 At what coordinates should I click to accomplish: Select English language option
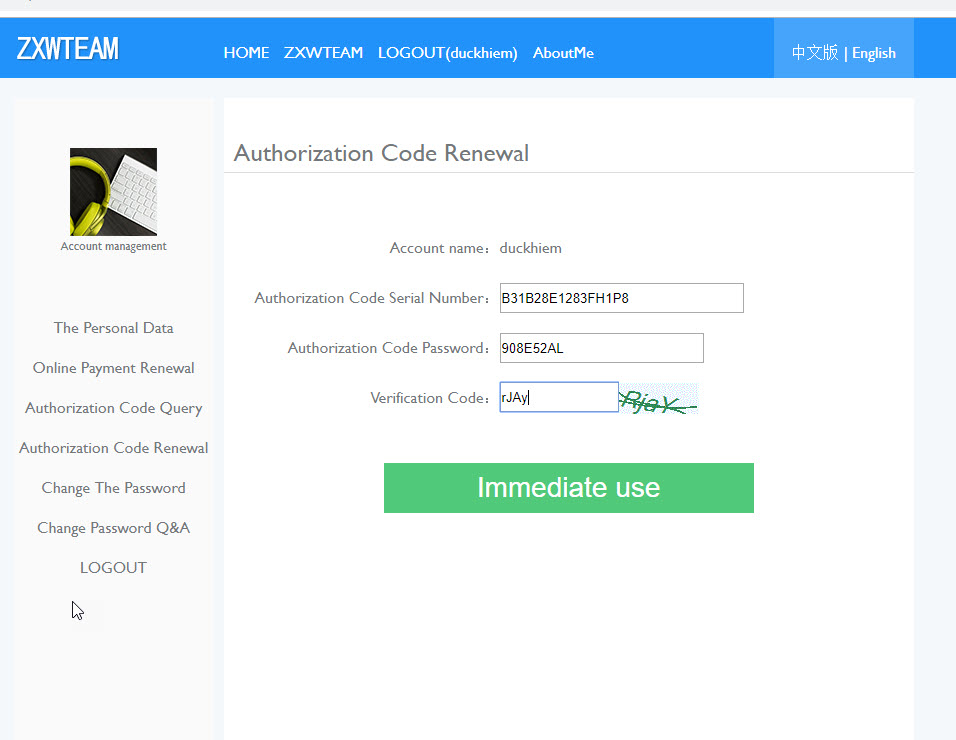click(x=874, y=53)
